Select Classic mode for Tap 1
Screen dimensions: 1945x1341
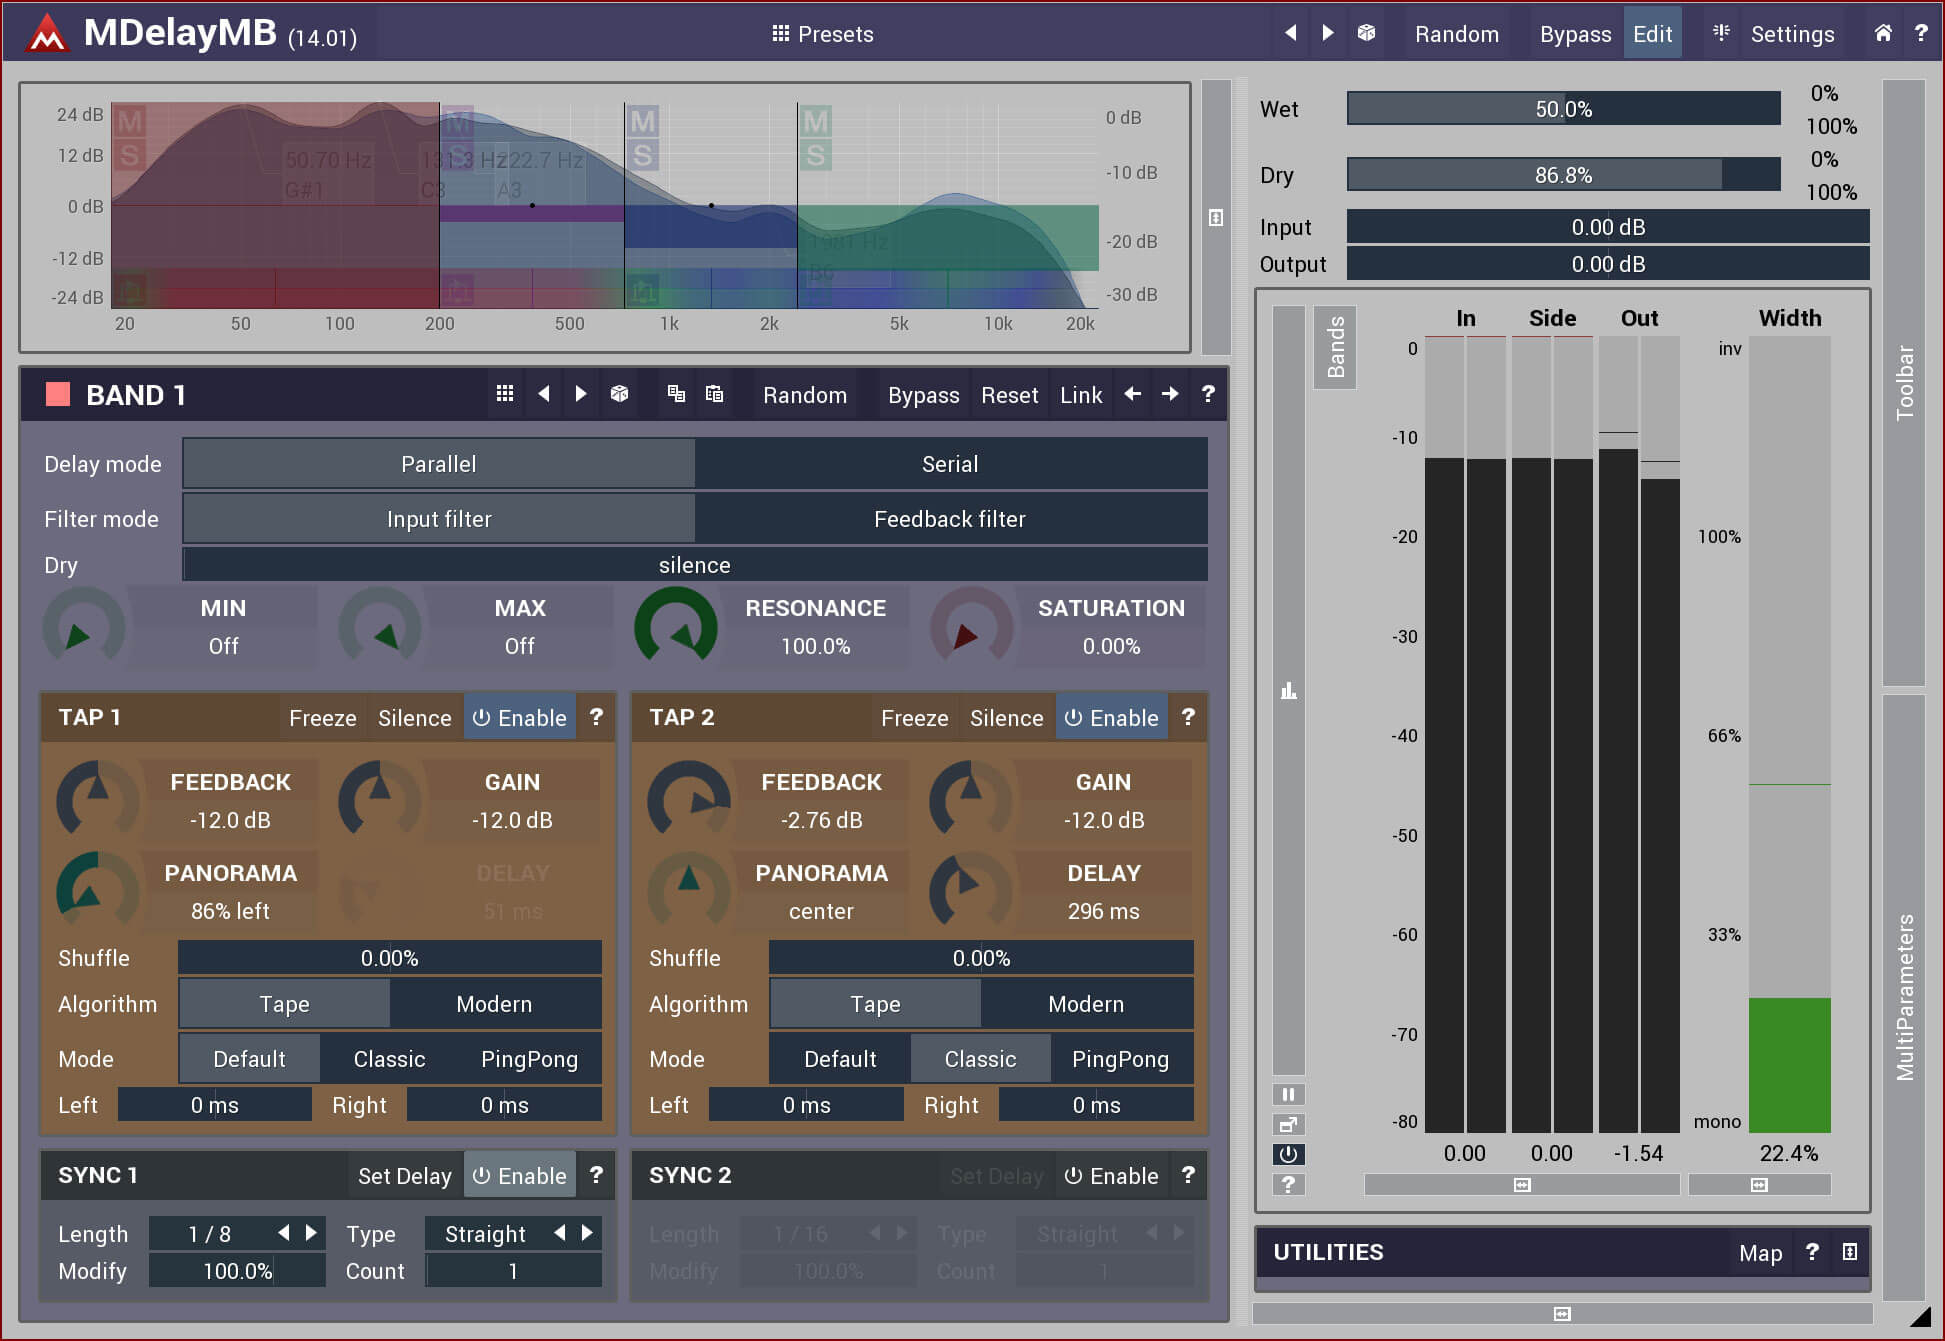(x=389, y=1059)
